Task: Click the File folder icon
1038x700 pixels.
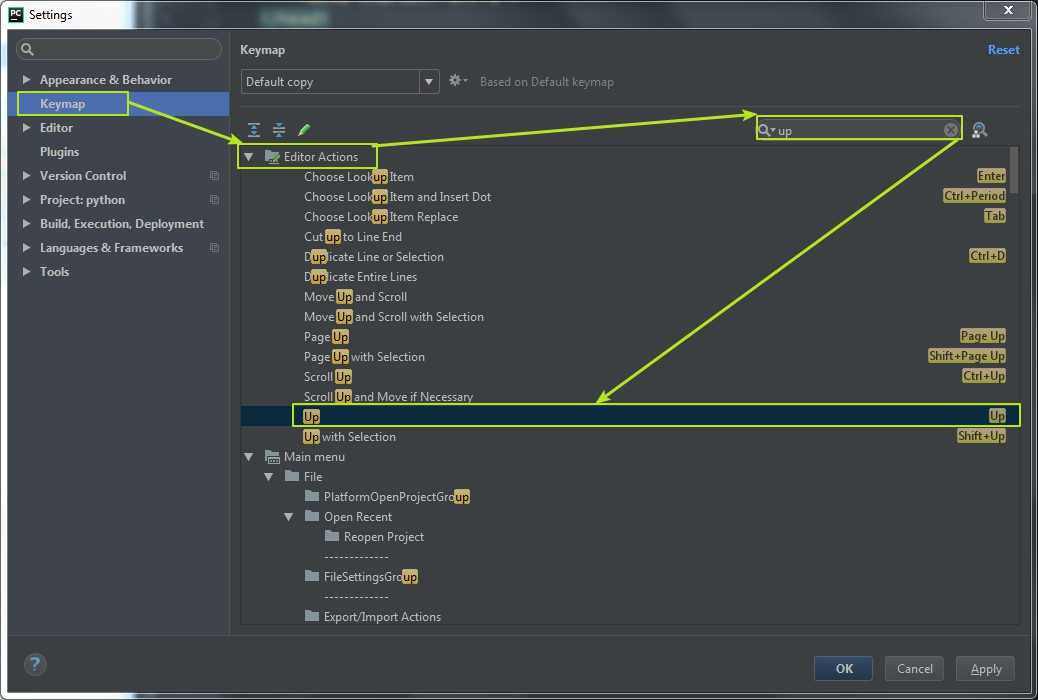Action: pos(292,476)
